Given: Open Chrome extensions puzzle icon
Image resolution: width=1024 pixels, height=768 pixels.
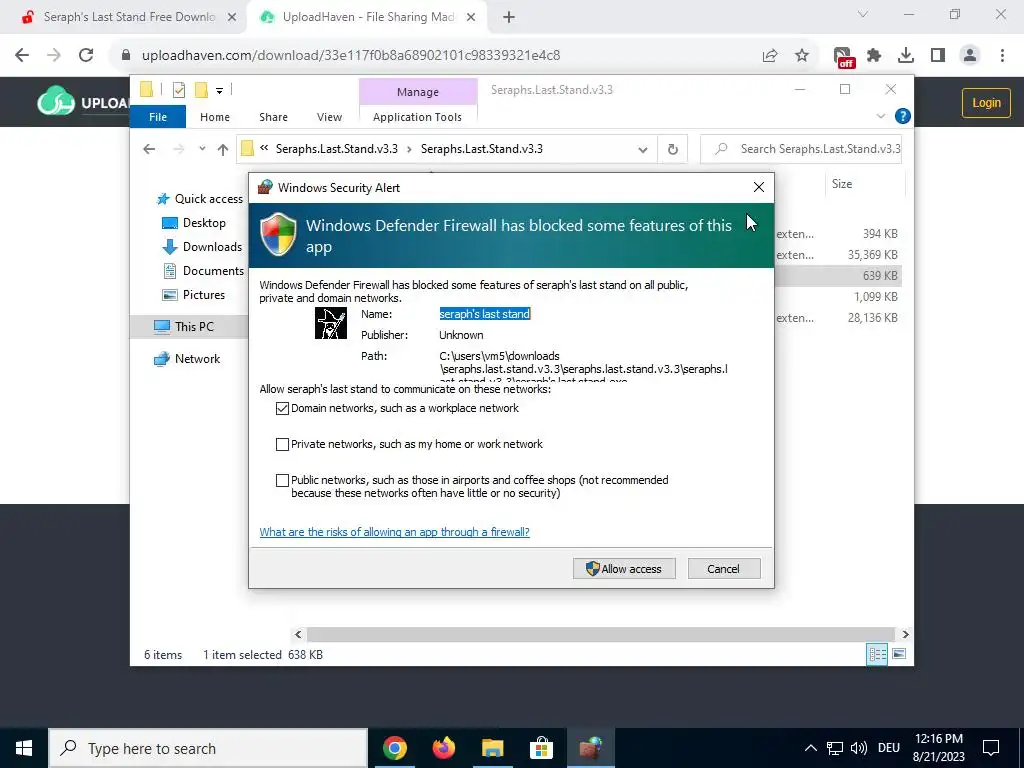Looking at the screenshot, I should tap(874, 56).
